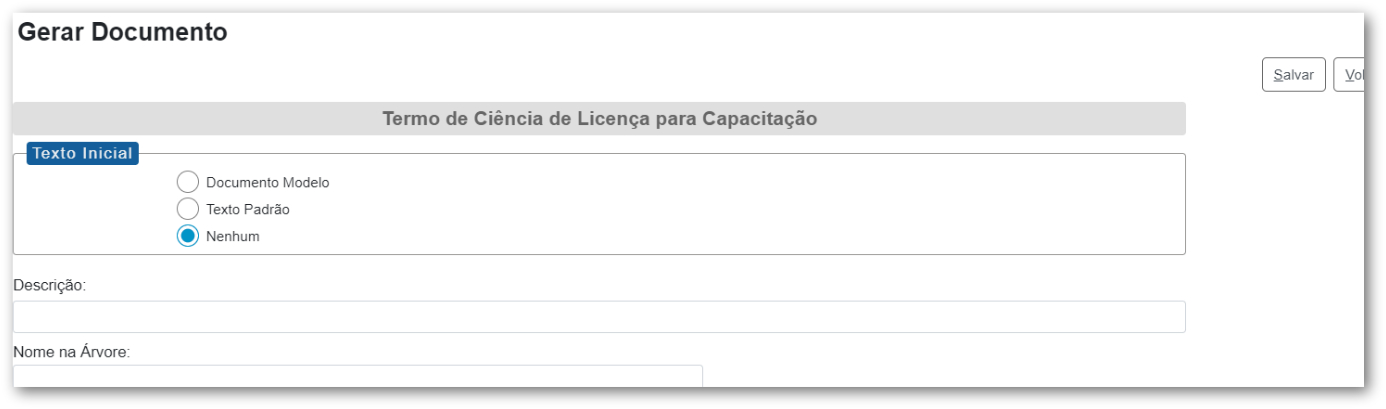The width and height of the screenshot is (1386, 409).
Task: Click the Salvar button
Action: [1293, 75]
